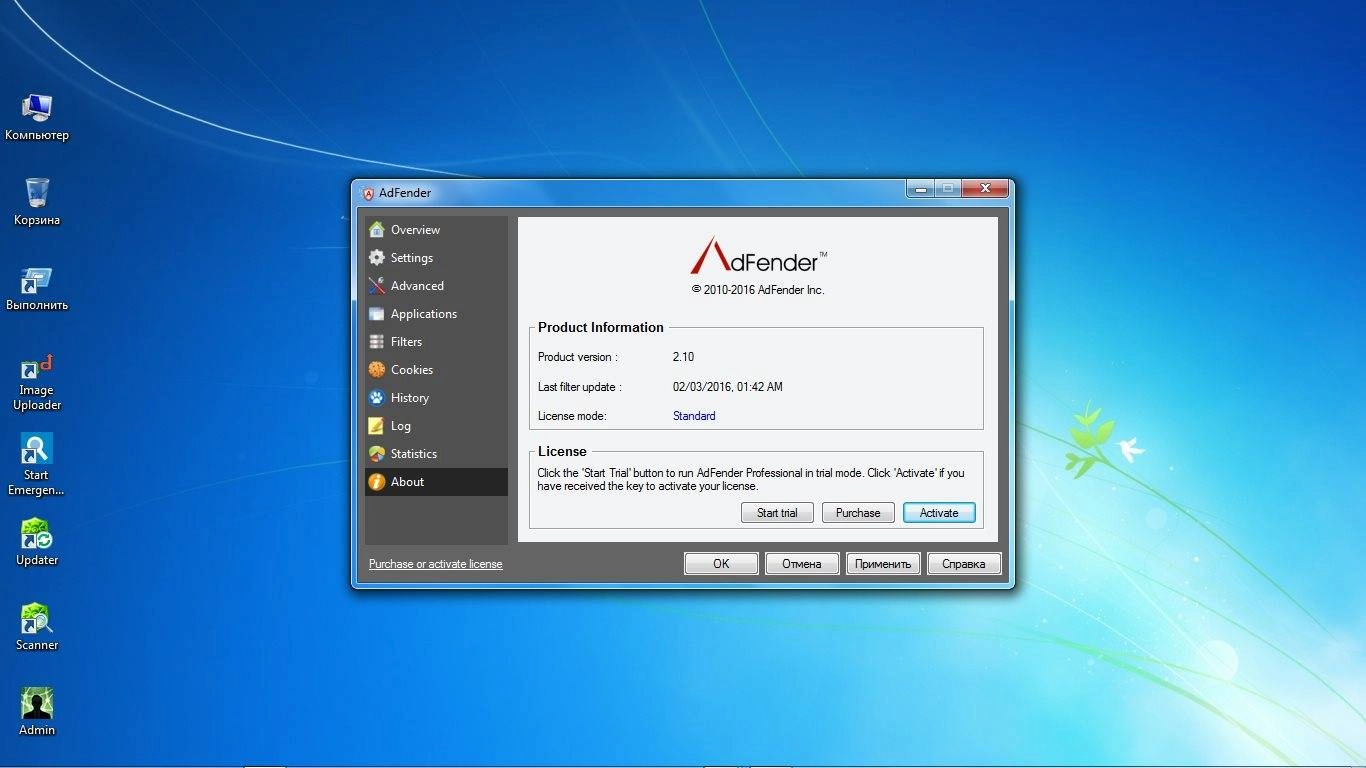Switch to the Settings section
The width and height of the screenshot is (1366, 768).
click(x=436, y=257)
